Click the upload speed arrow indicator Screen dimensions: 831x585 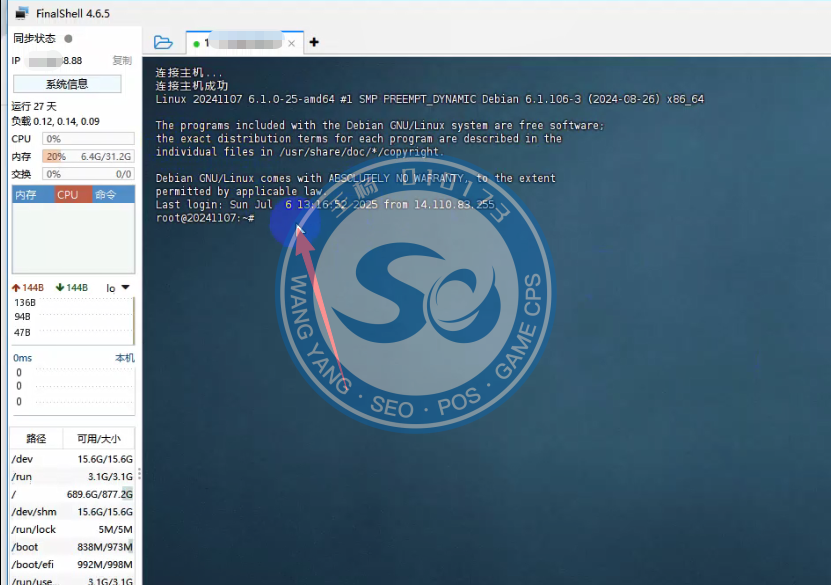[x=16, y=288]
